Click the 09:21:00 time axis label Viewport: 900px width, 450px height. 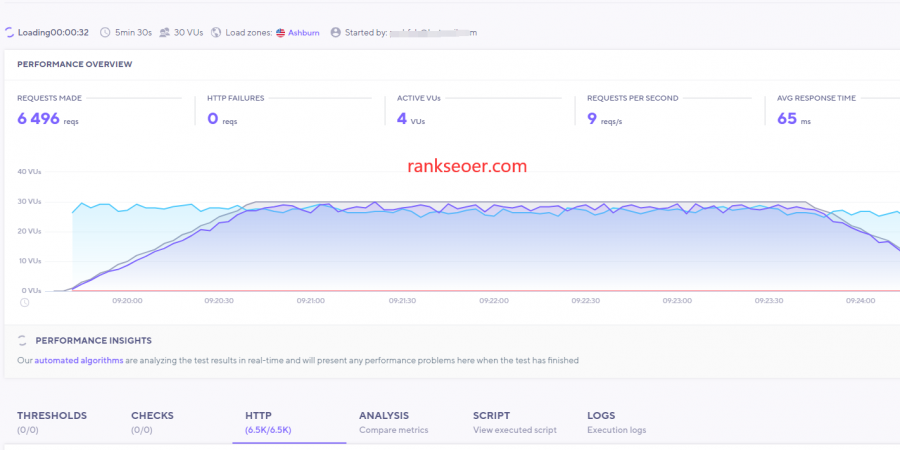point(311,300)
